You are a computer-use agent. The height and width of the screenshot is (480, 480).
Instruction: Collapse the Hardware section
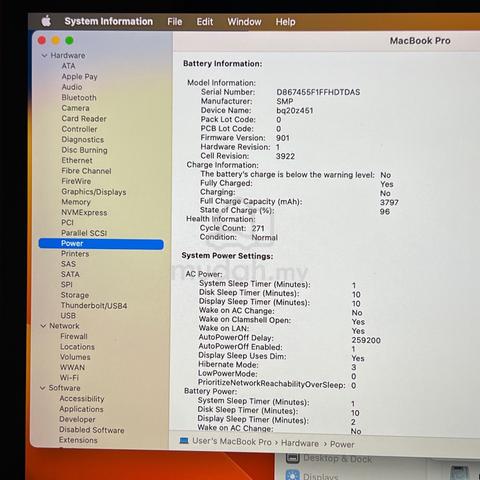click(44, 55)
